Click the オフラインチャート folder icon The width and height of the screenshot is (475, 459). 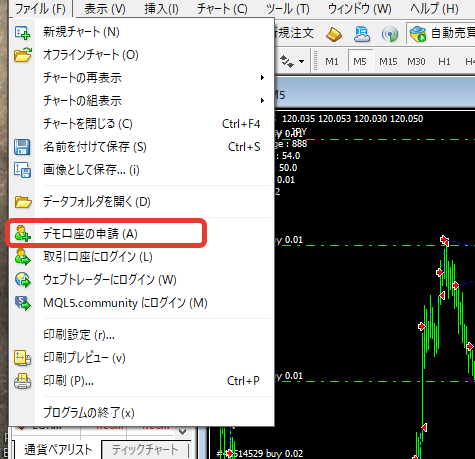coord(23,55)
